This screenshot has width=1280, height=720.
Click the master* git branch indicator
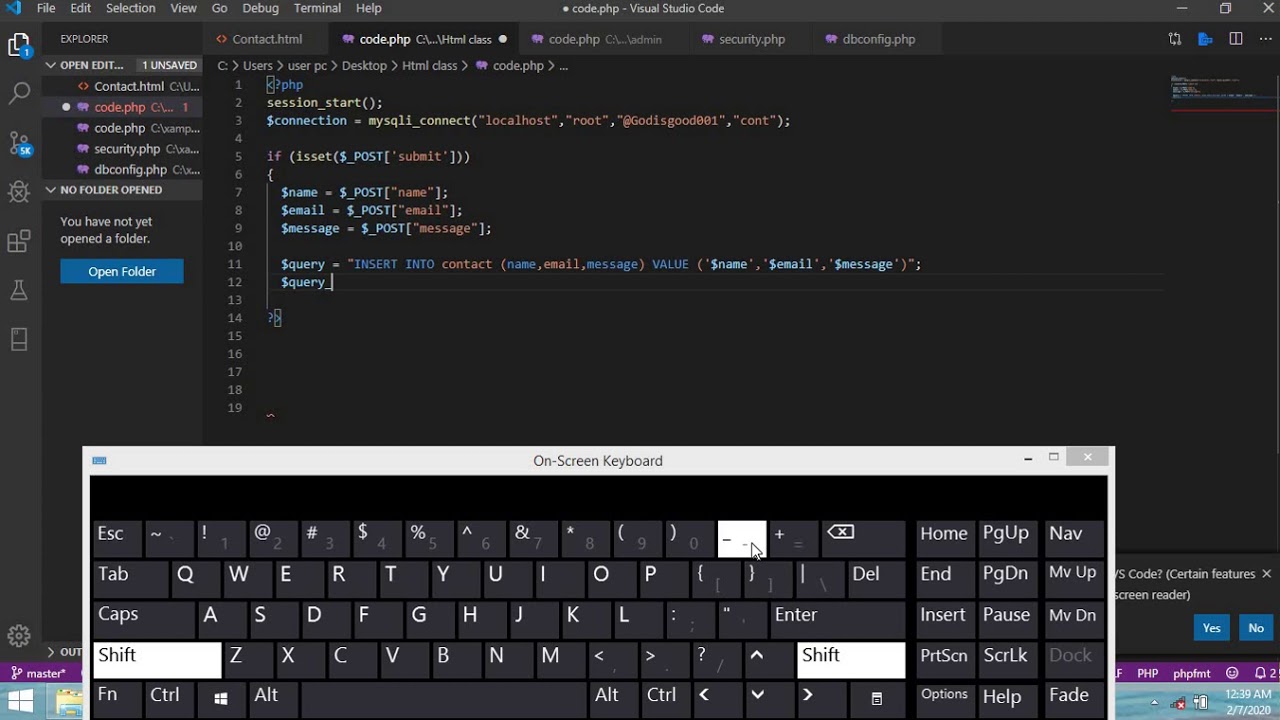(x=38, y=673)
